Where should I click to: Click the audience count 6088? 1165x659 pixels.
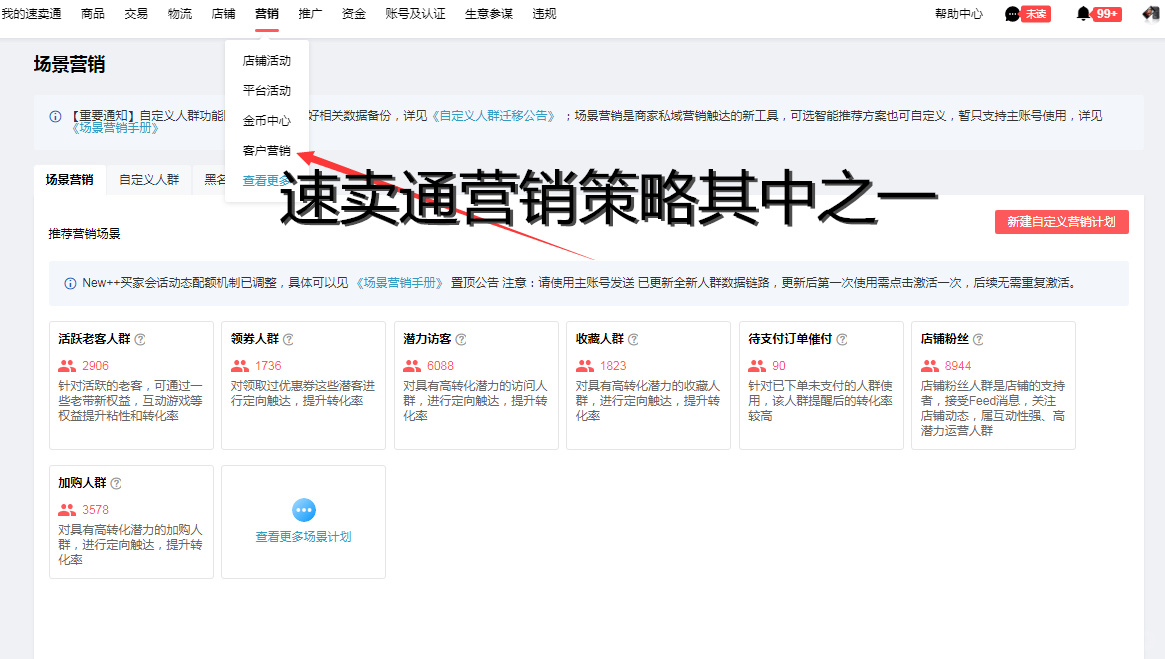[x=441, y=366]
